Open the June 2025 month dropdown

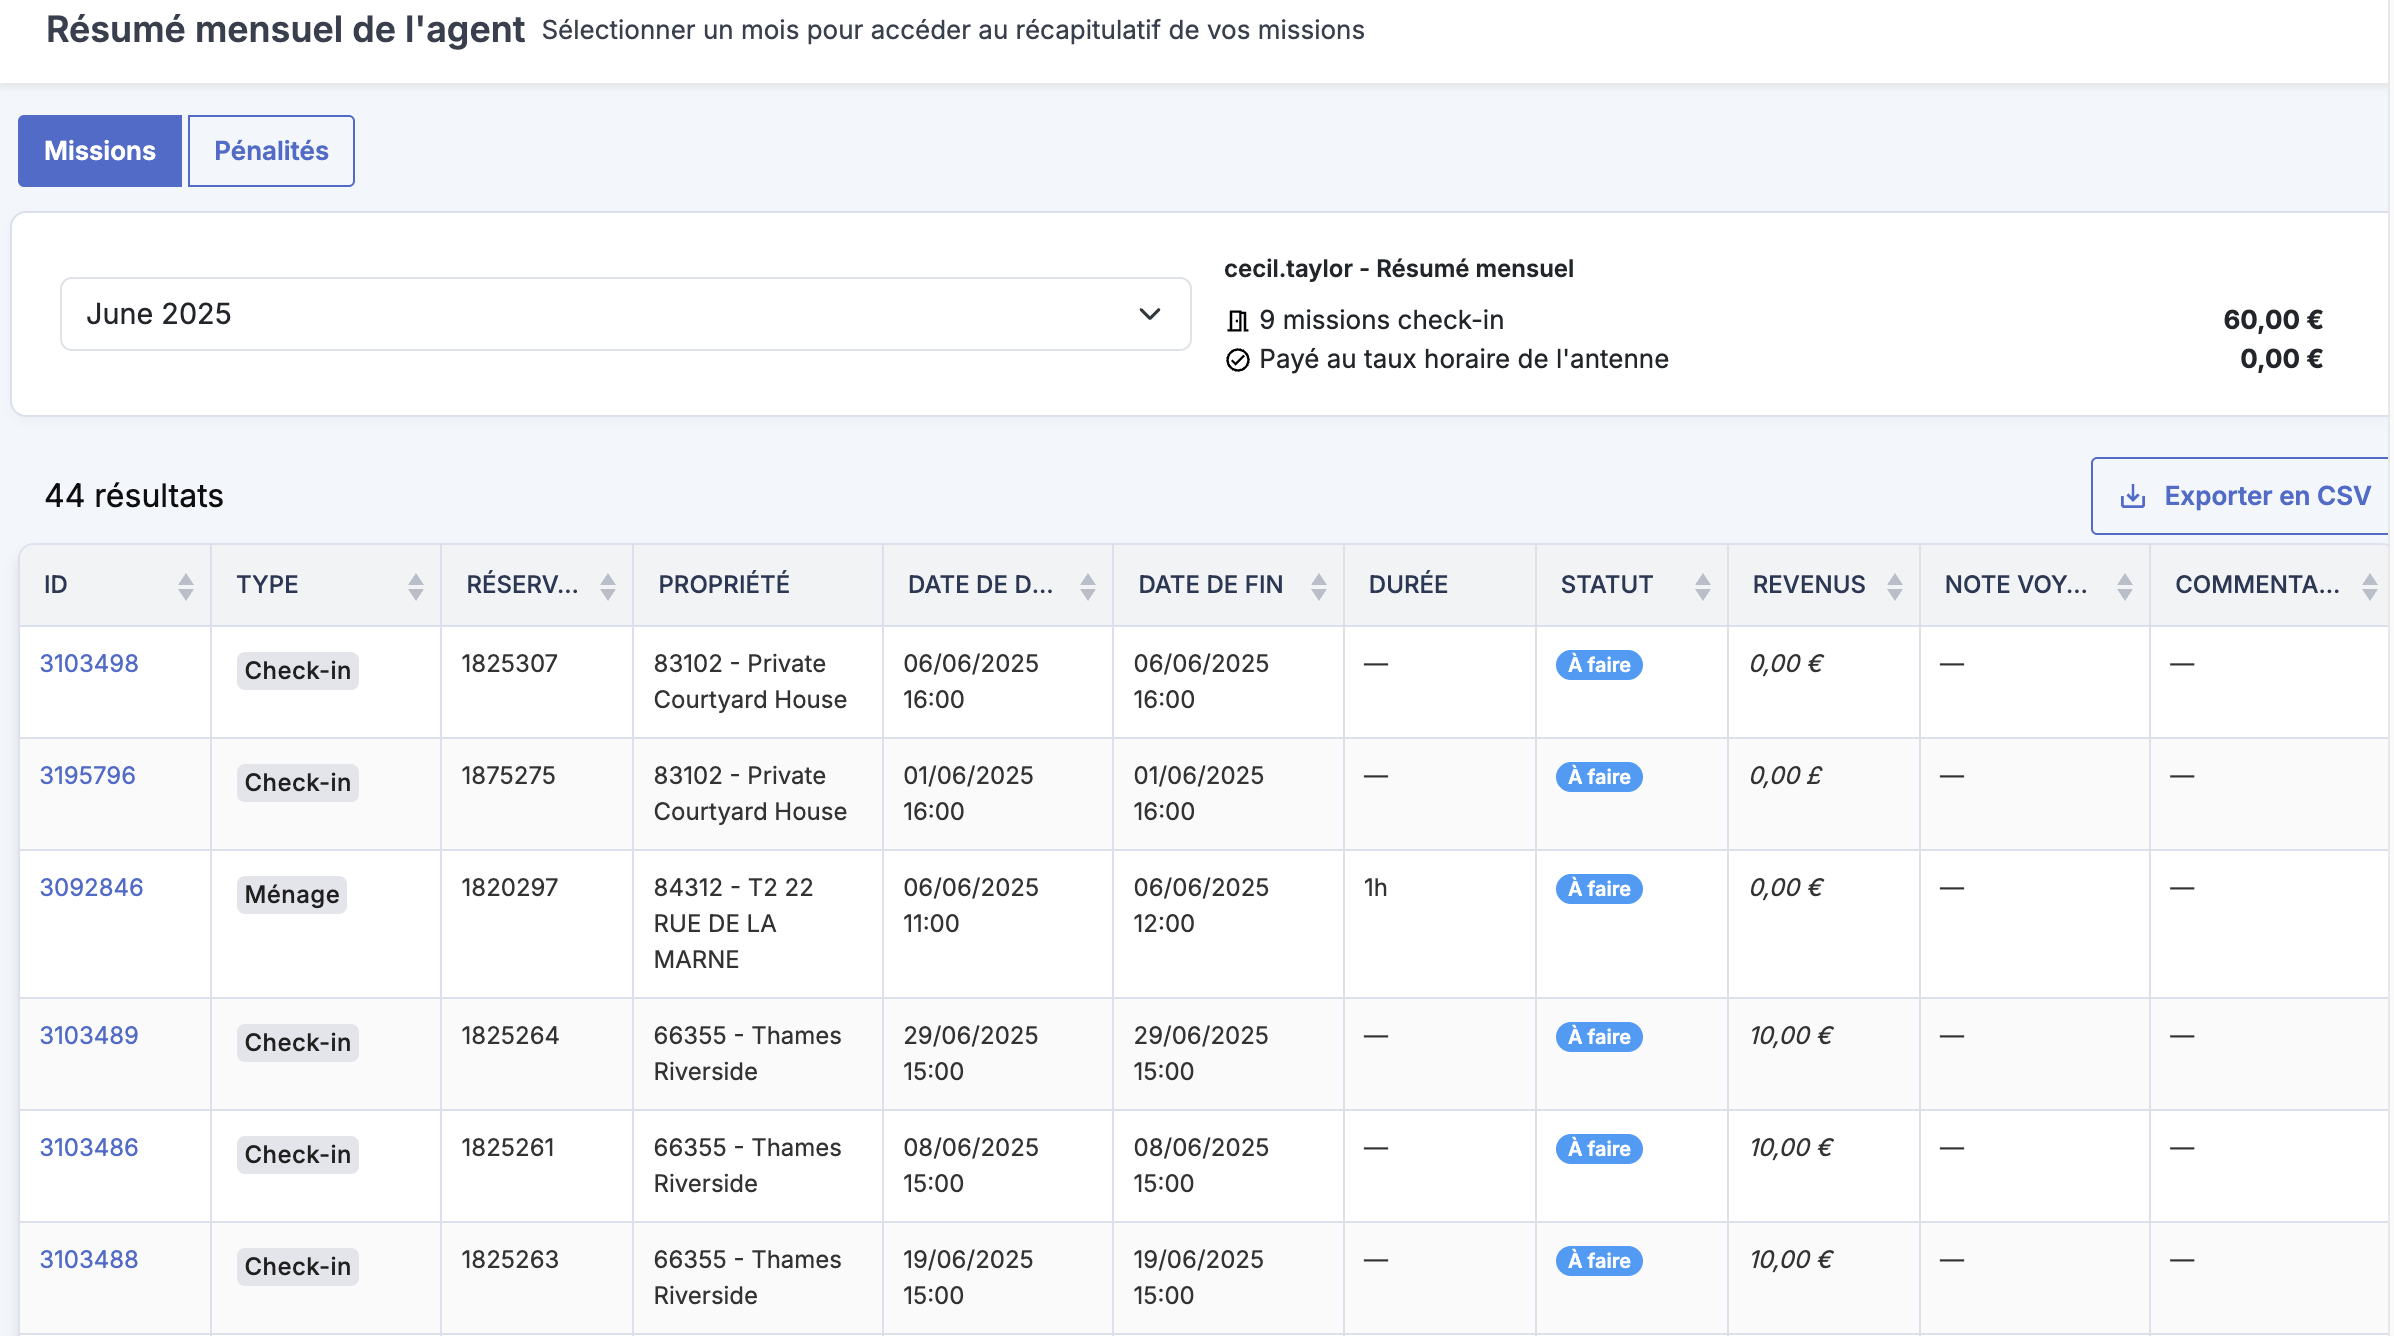click(625, 314)
